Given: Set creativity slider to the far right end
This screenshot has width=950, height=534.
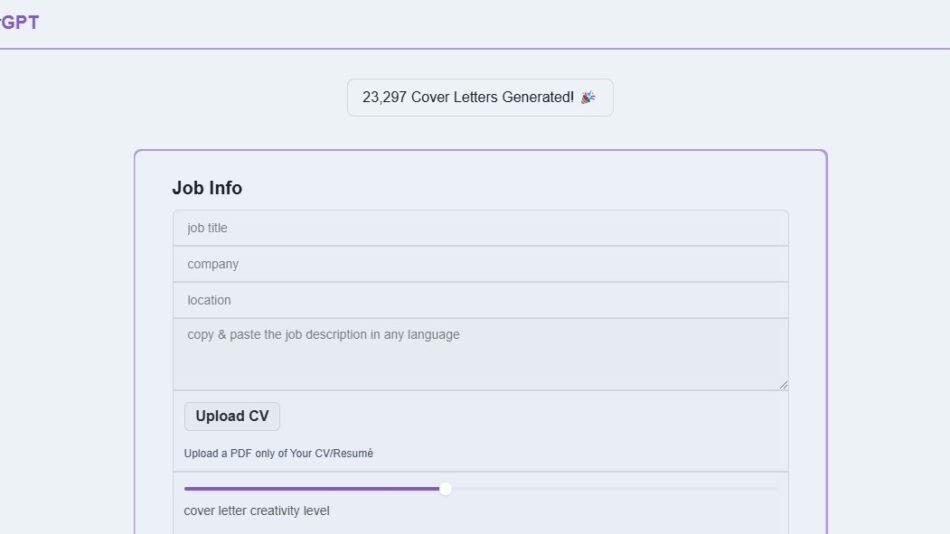Looking at the screenshot, I should (777, 489).
